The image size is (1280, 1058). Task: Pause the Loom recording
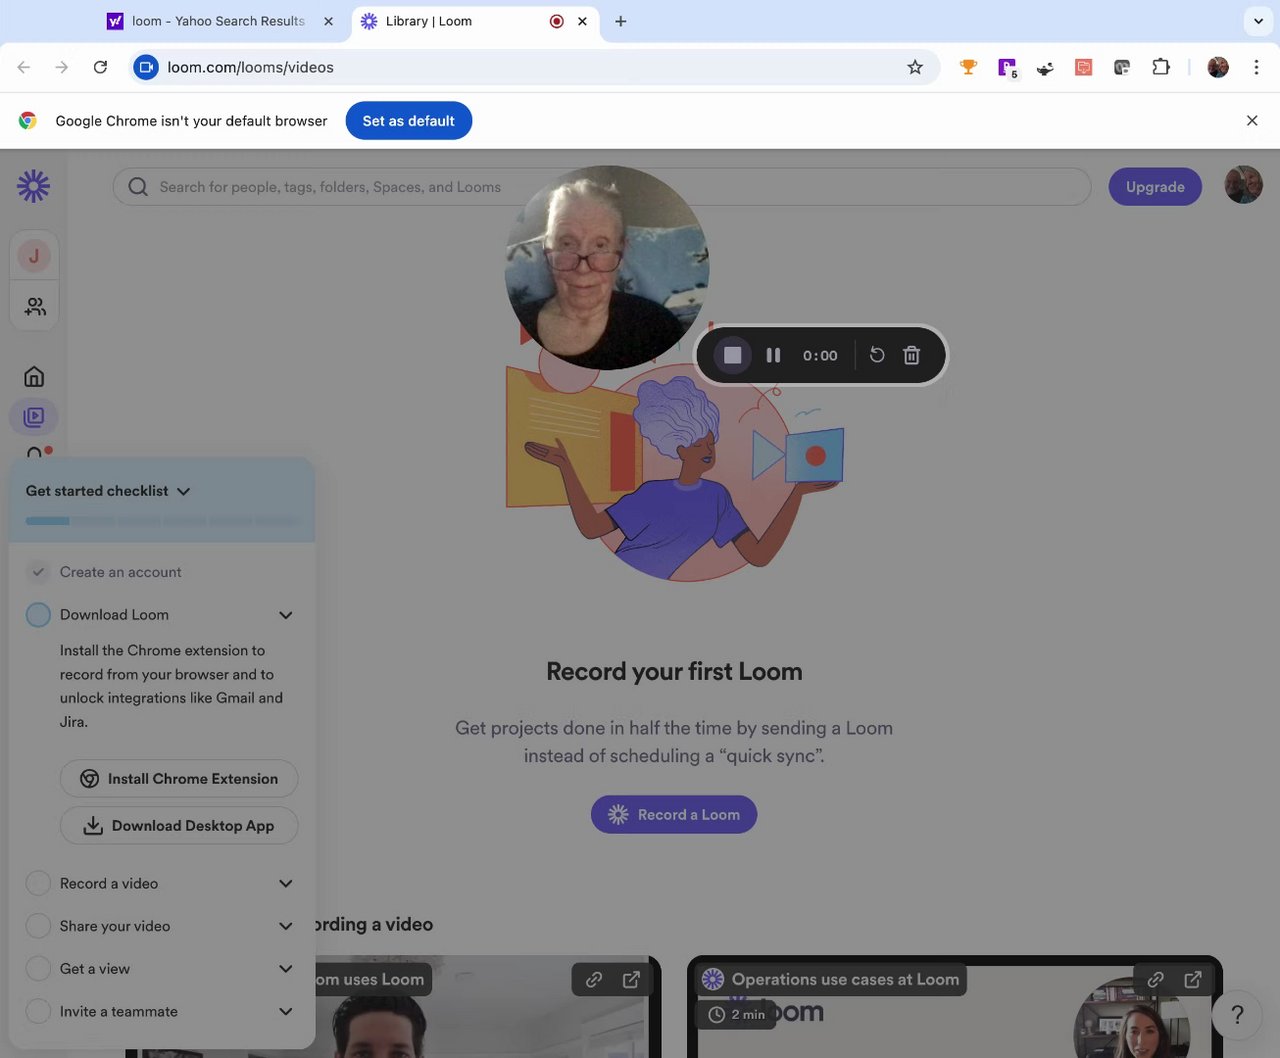tap(773, 355)
